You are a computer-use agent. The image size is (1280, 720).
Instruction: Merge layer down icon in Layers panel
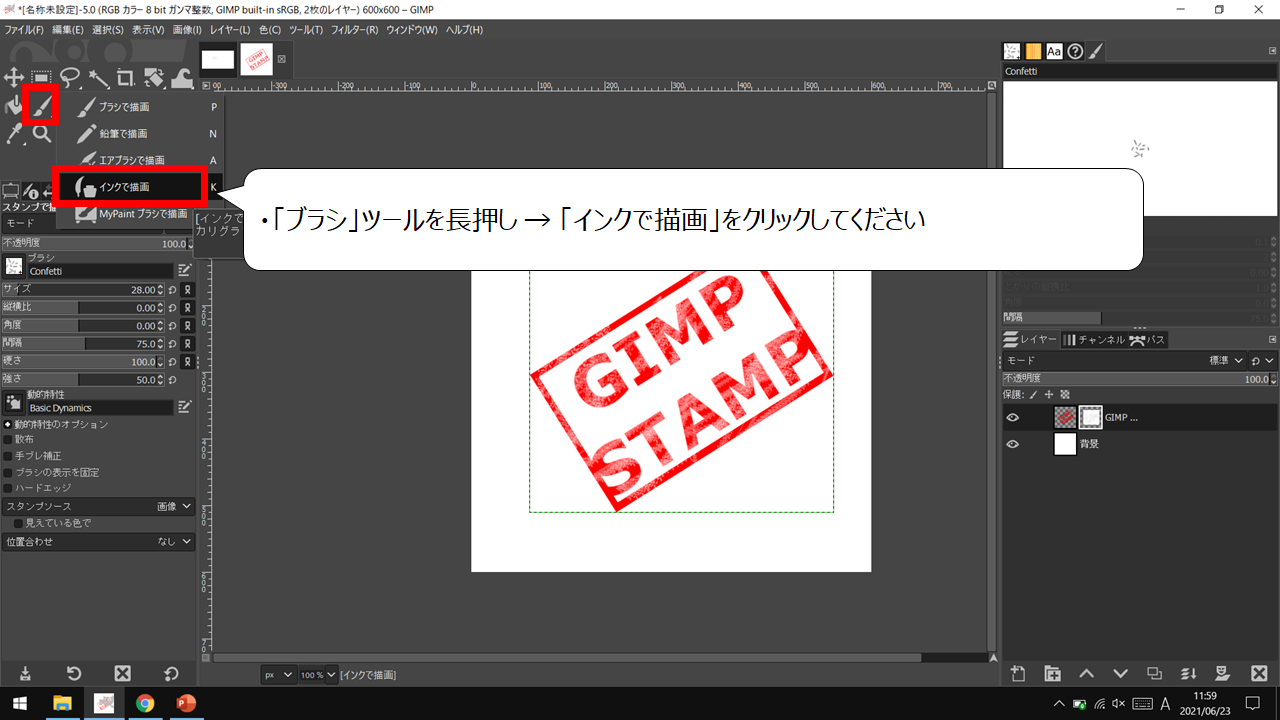(x=1189, y=674)
